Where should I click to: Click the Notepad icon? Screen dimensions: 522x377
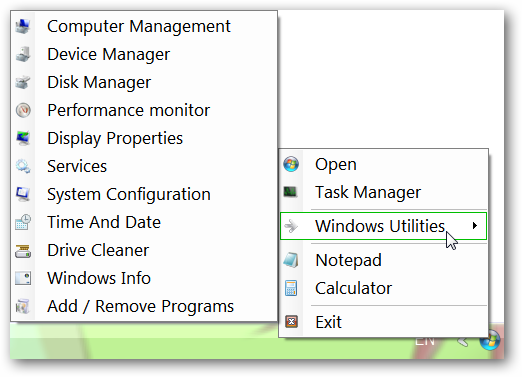291,260
